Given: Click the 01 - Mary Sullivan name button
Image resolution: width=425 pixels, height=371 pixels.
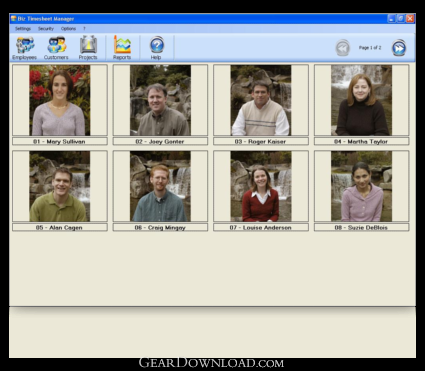Looking at the screenshot, I should 60,141.
